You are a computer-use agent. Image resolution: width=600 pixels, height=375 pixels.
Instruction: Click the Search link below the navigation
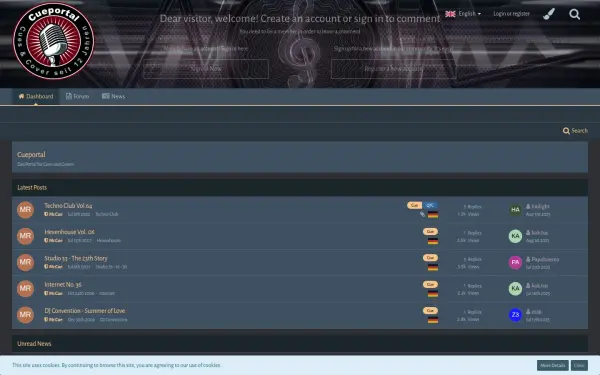tap(575, 131)
